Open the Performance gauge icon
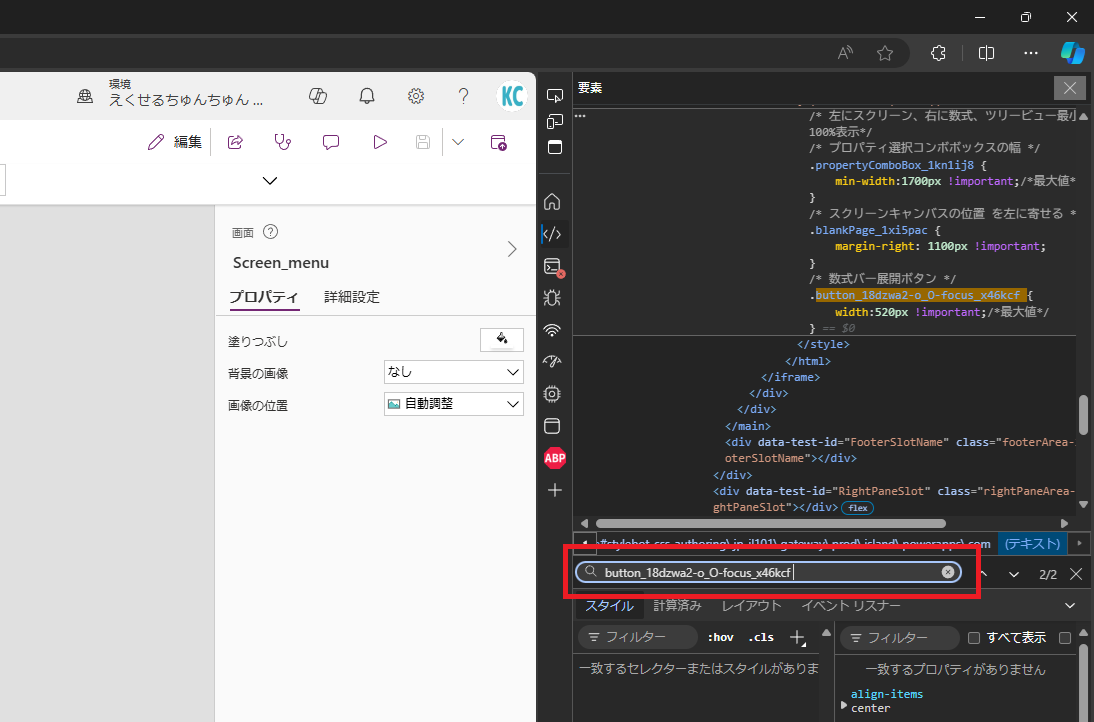1094x722 pixels. (x=552, y=361)
